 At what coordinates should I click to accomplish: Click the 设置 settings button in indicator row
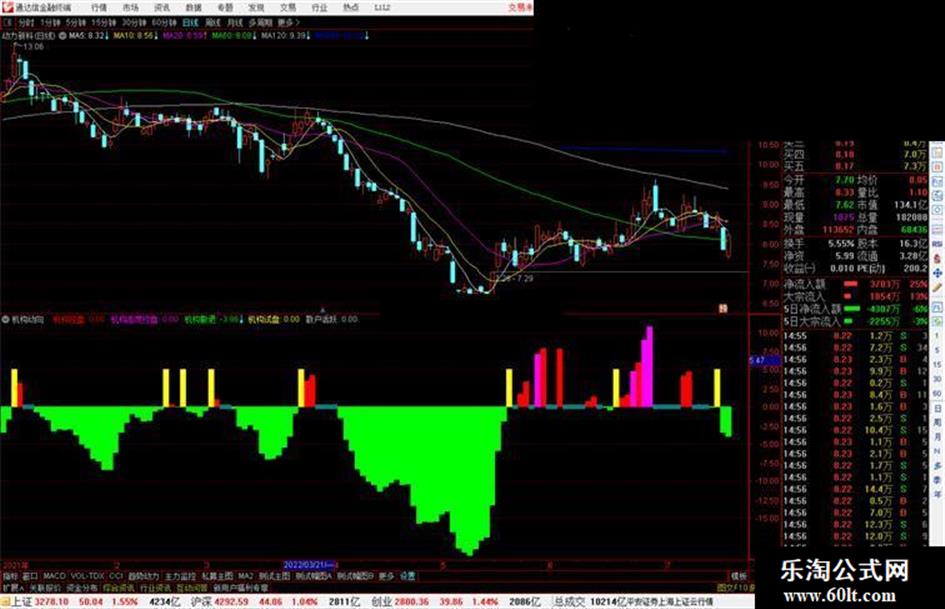(x=407, y=576)
